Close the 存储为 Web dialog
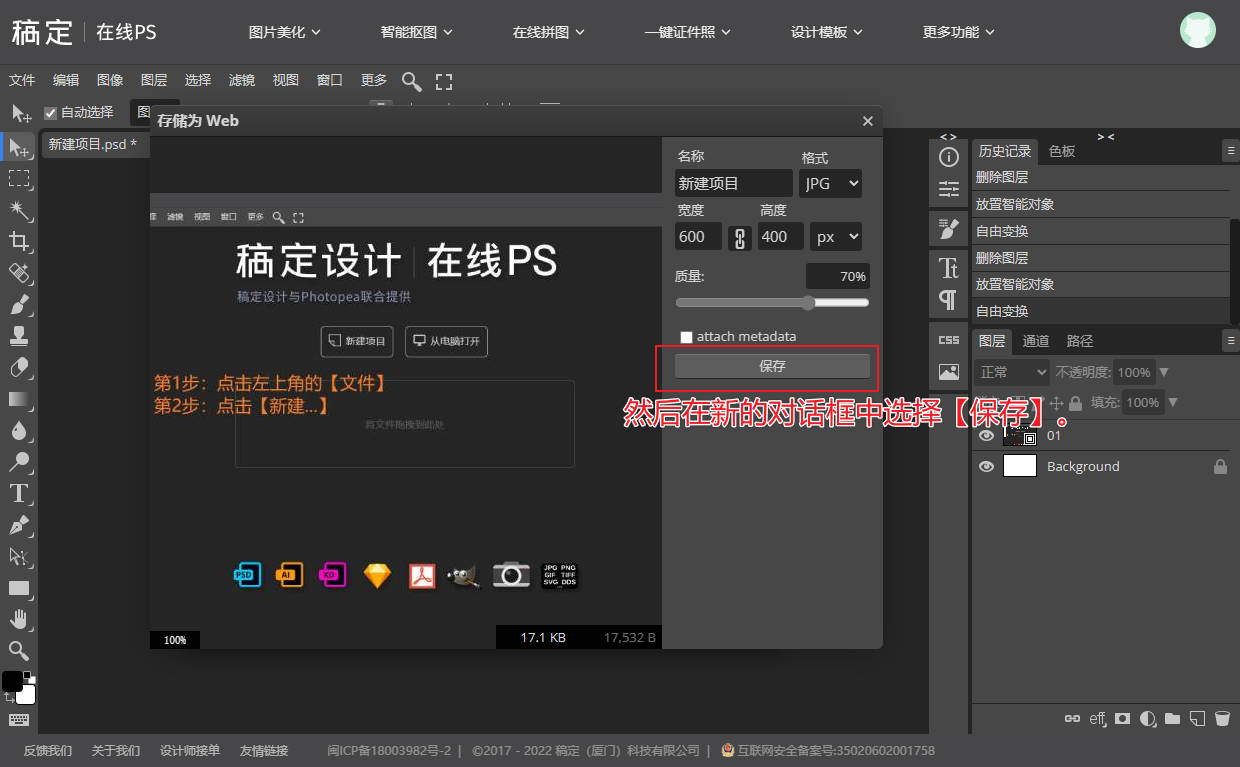Screen dimensions: 1240x767 [x=867, y=121]
